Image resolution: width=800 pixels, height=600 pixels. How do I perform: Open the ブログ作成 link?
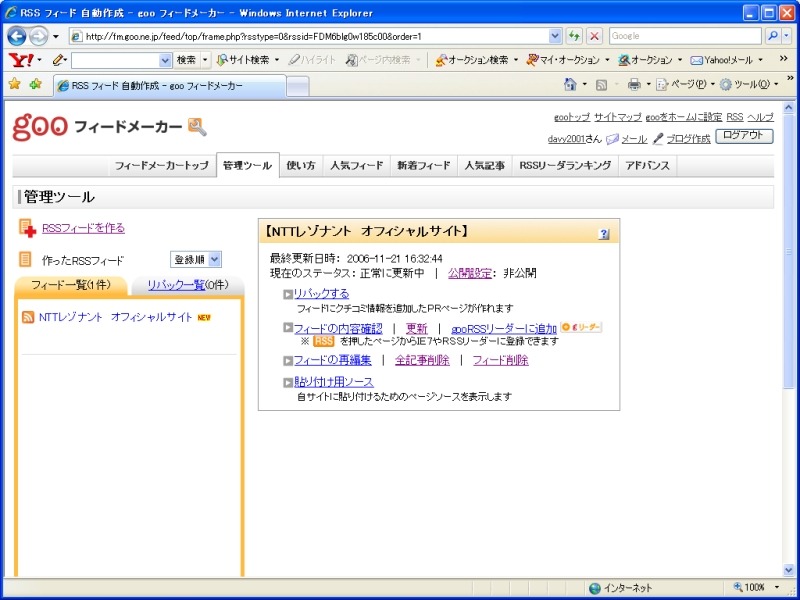tap(688, 139)
